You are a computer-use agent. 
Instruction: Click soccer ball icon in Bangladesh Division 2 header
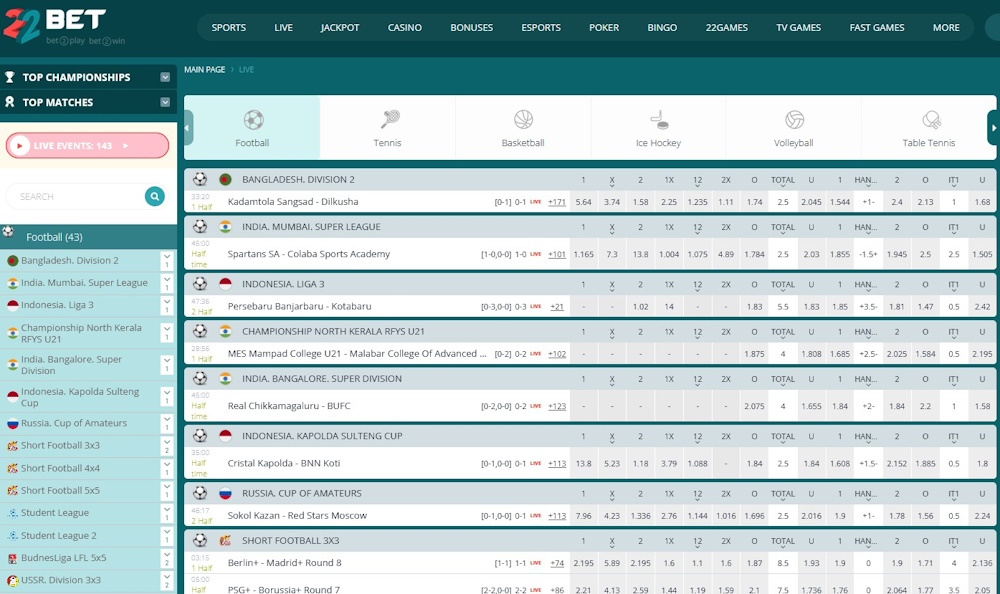200,179
